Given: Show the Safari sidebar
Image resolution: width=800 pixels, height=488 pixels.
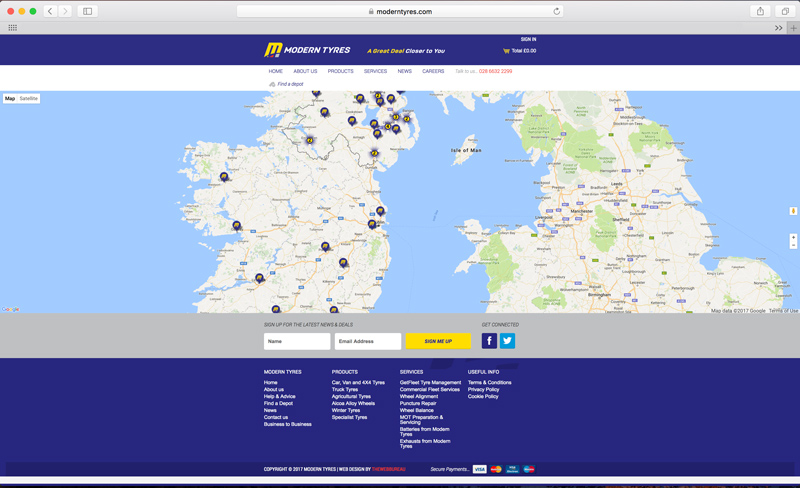Looking at the screenshot, I should (88, 11).
